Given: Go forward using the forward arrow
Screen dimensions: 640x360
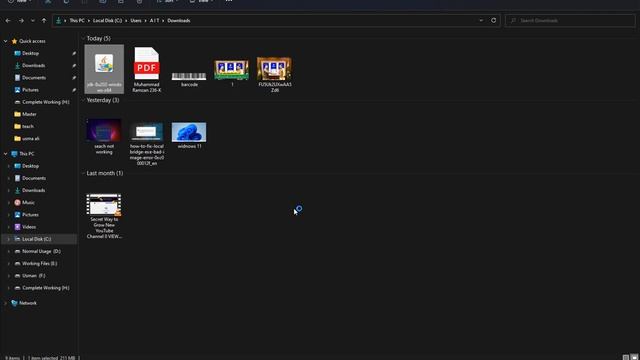Looking at the screenshot, I should click(21, 20).
